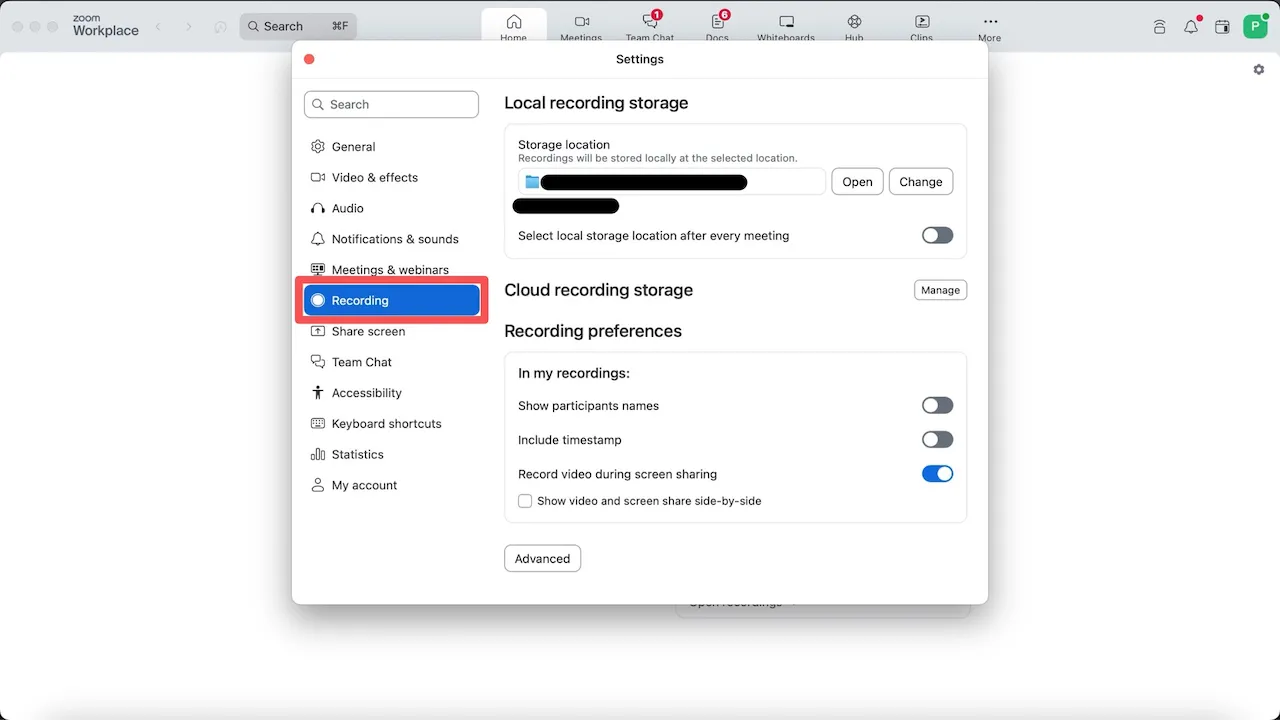The height and width of the screenshot is (720, 1280).
Task: Open the Whiteboards tab icon
Action: point(786,23)
